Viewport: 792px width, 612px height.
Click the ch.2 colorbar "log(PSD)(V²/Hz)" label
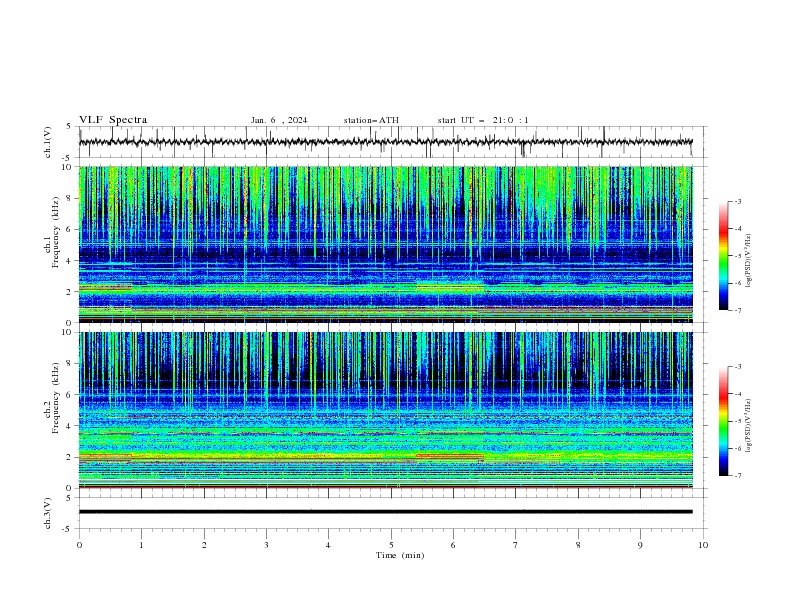click(748, 426)
